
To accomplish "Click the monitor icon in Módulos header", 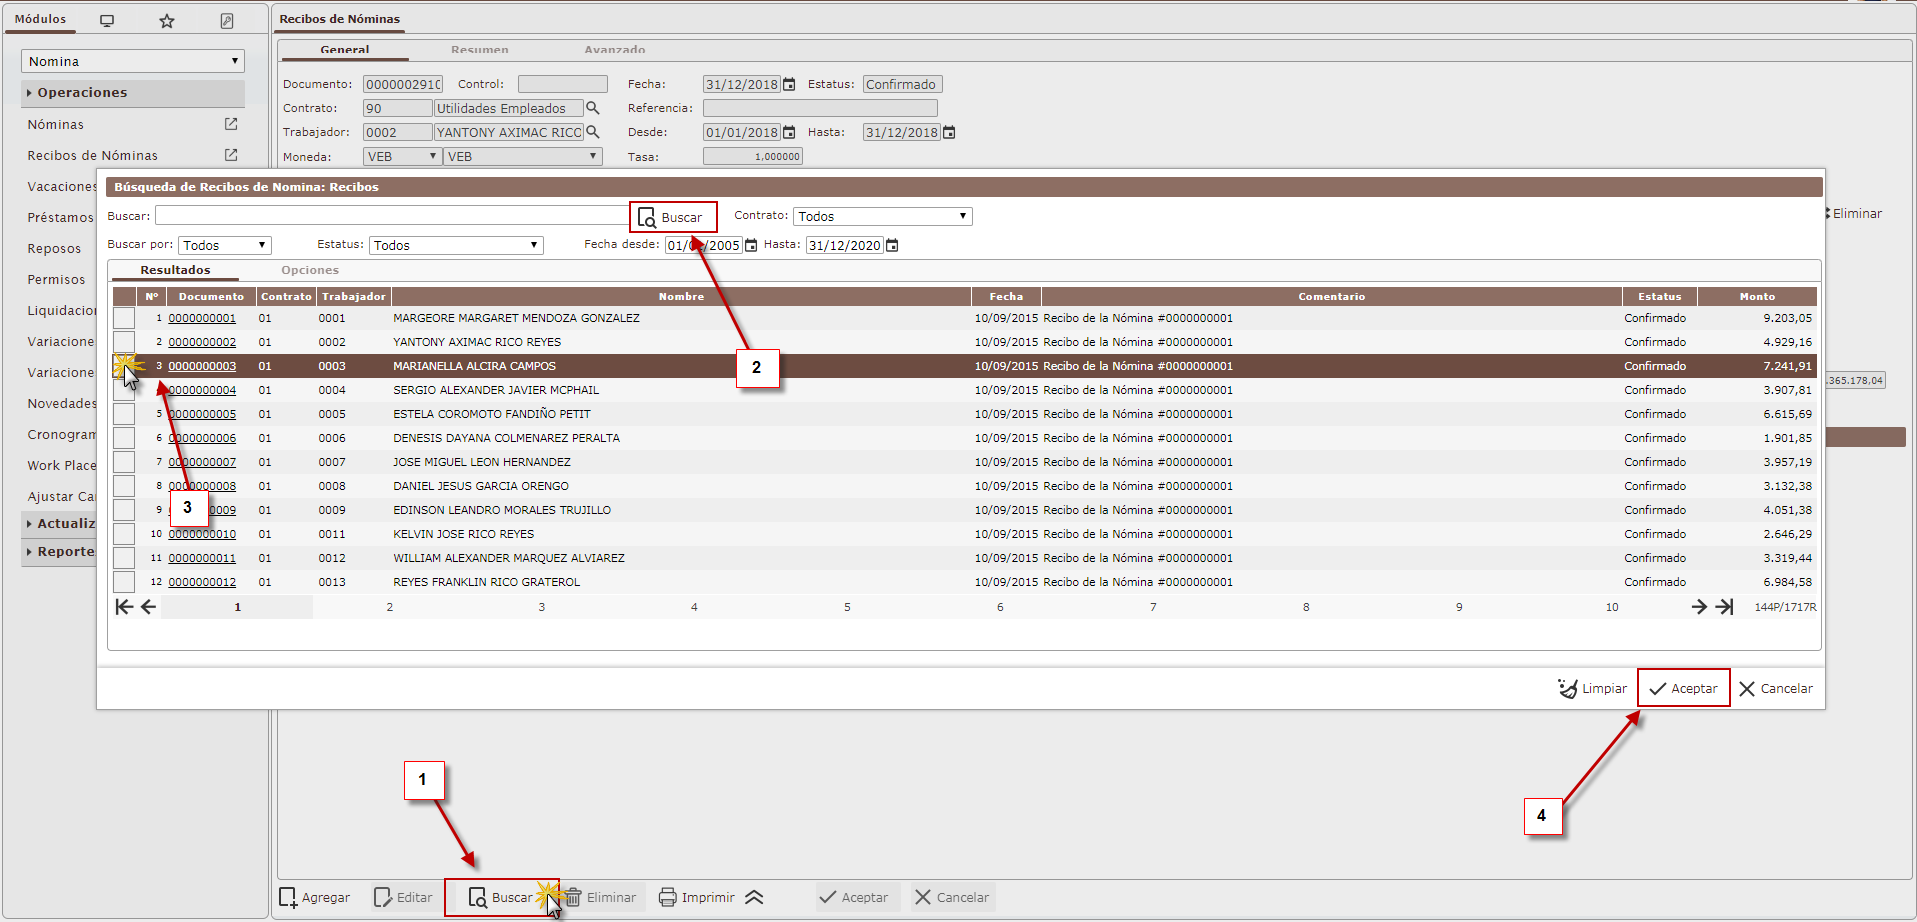I will pyautogui.click(x=107, y=21).
